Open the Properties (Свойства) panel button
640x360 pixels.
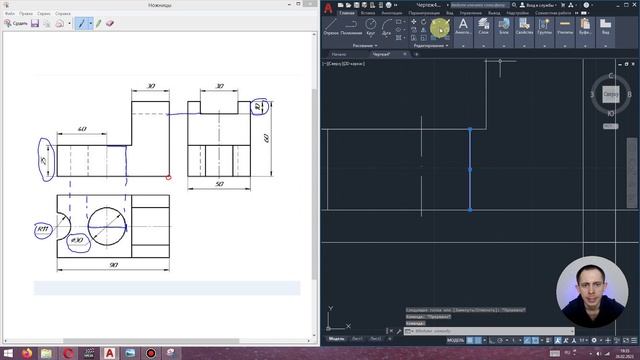[524, 31]
